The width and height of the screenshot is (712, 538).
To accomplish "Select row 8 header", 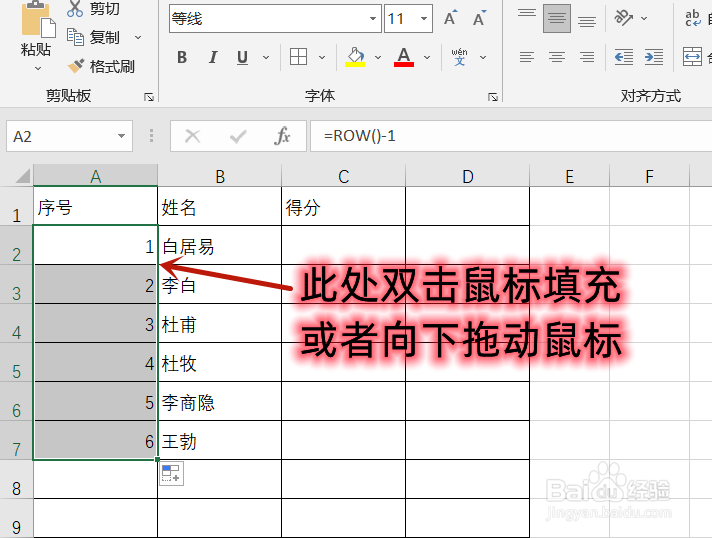I will point(16,480).
